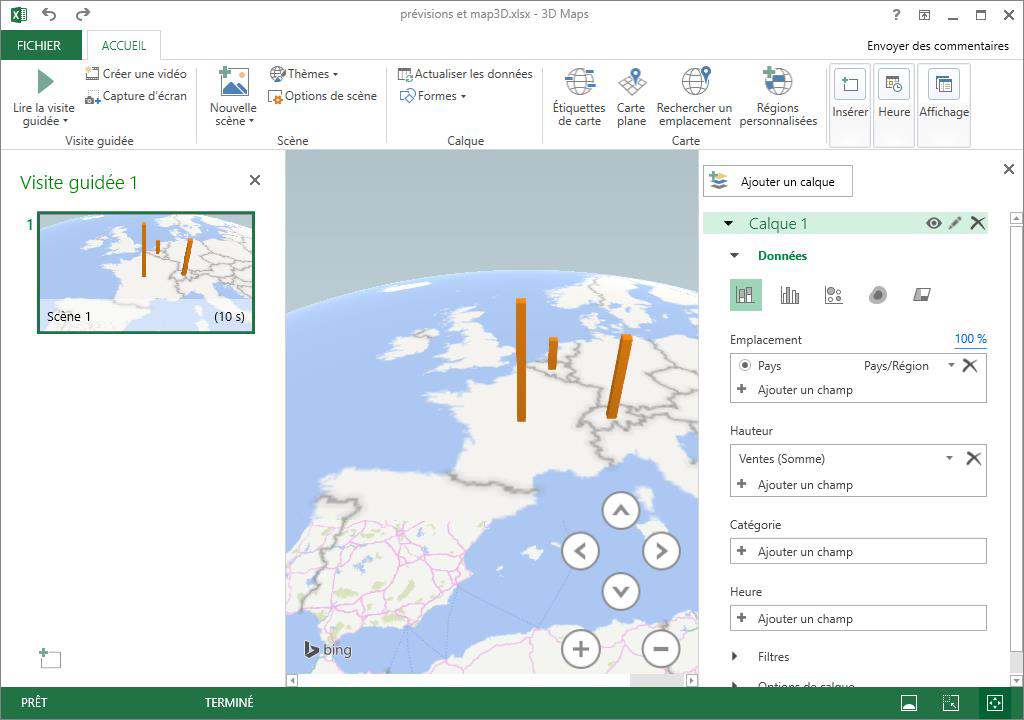Select the Pays radio button

tap(745, 366)
